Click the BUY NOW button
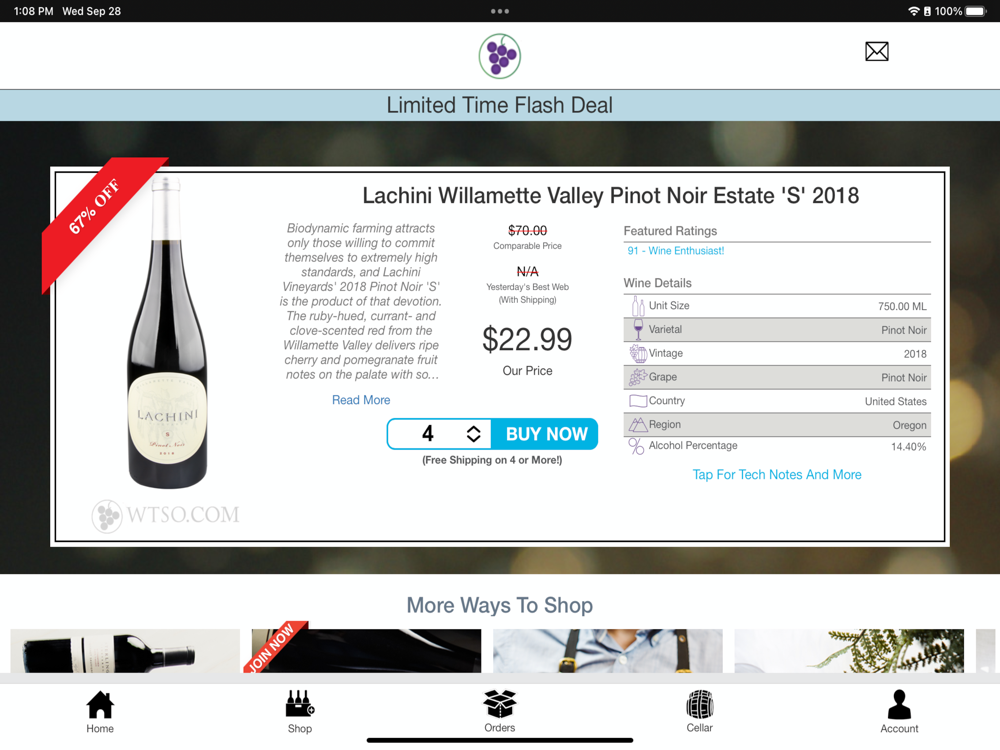1000x750 pixels. tap(545, 434)
